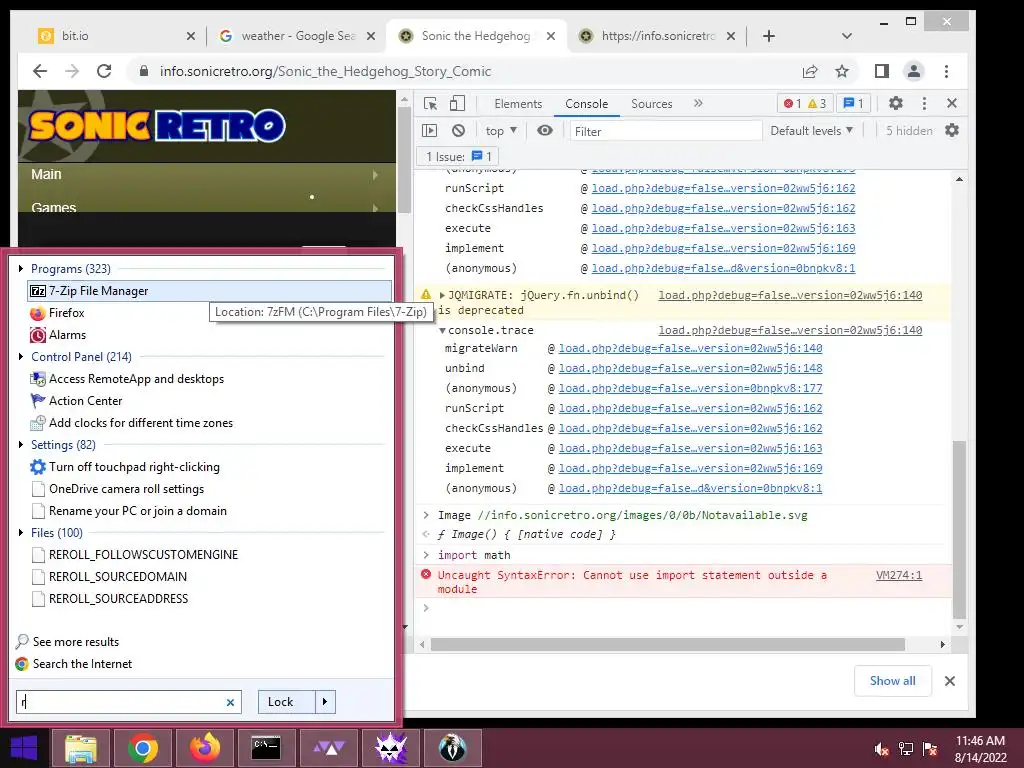Collapse the Control Panel (214) group
This screenshot has height=768, width=1024.
(21, 357)
